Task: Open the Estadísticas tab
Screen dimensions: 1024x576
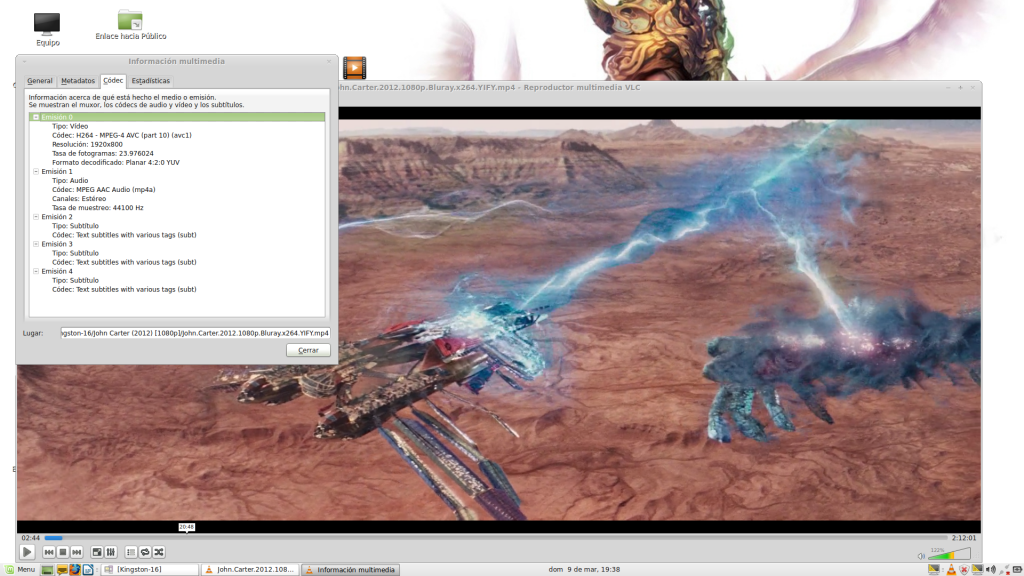Action: click(x=151, y=80)
